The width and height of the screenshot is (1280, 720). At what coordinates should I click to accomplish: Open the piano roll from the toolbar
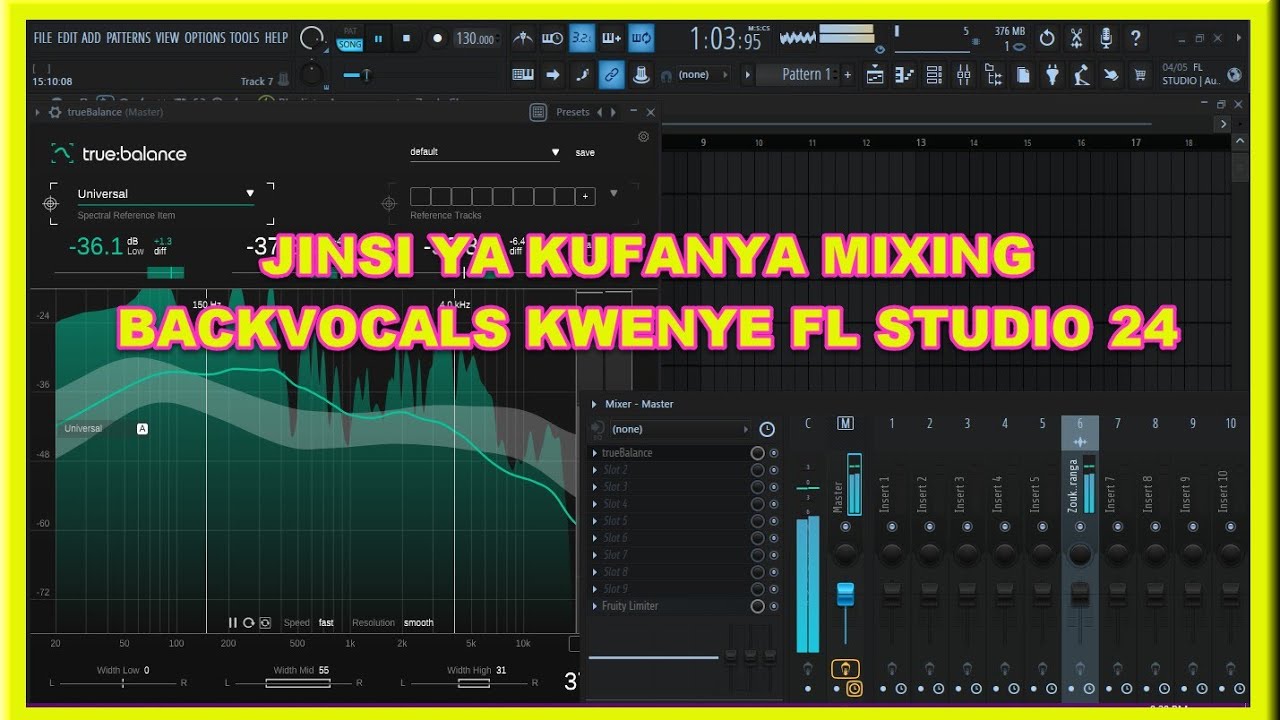(x=906, y=75)
